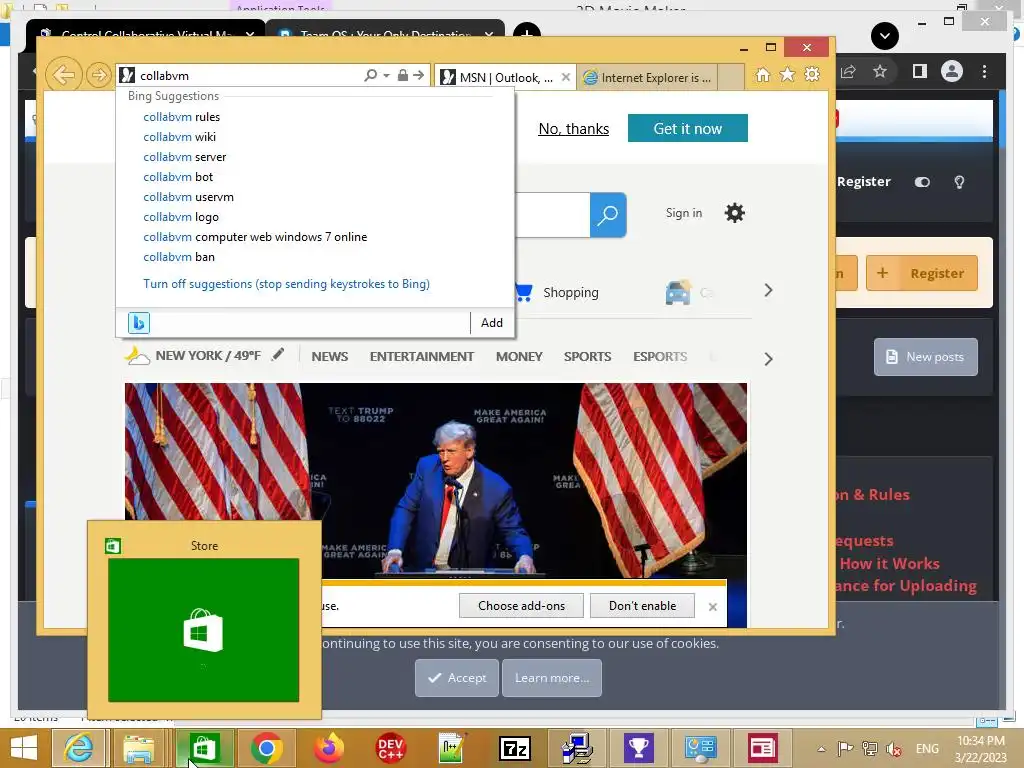1024x768 pixels.
Task: Click the Internet Explorer forward arrow
Action: [x=98, y=76]
